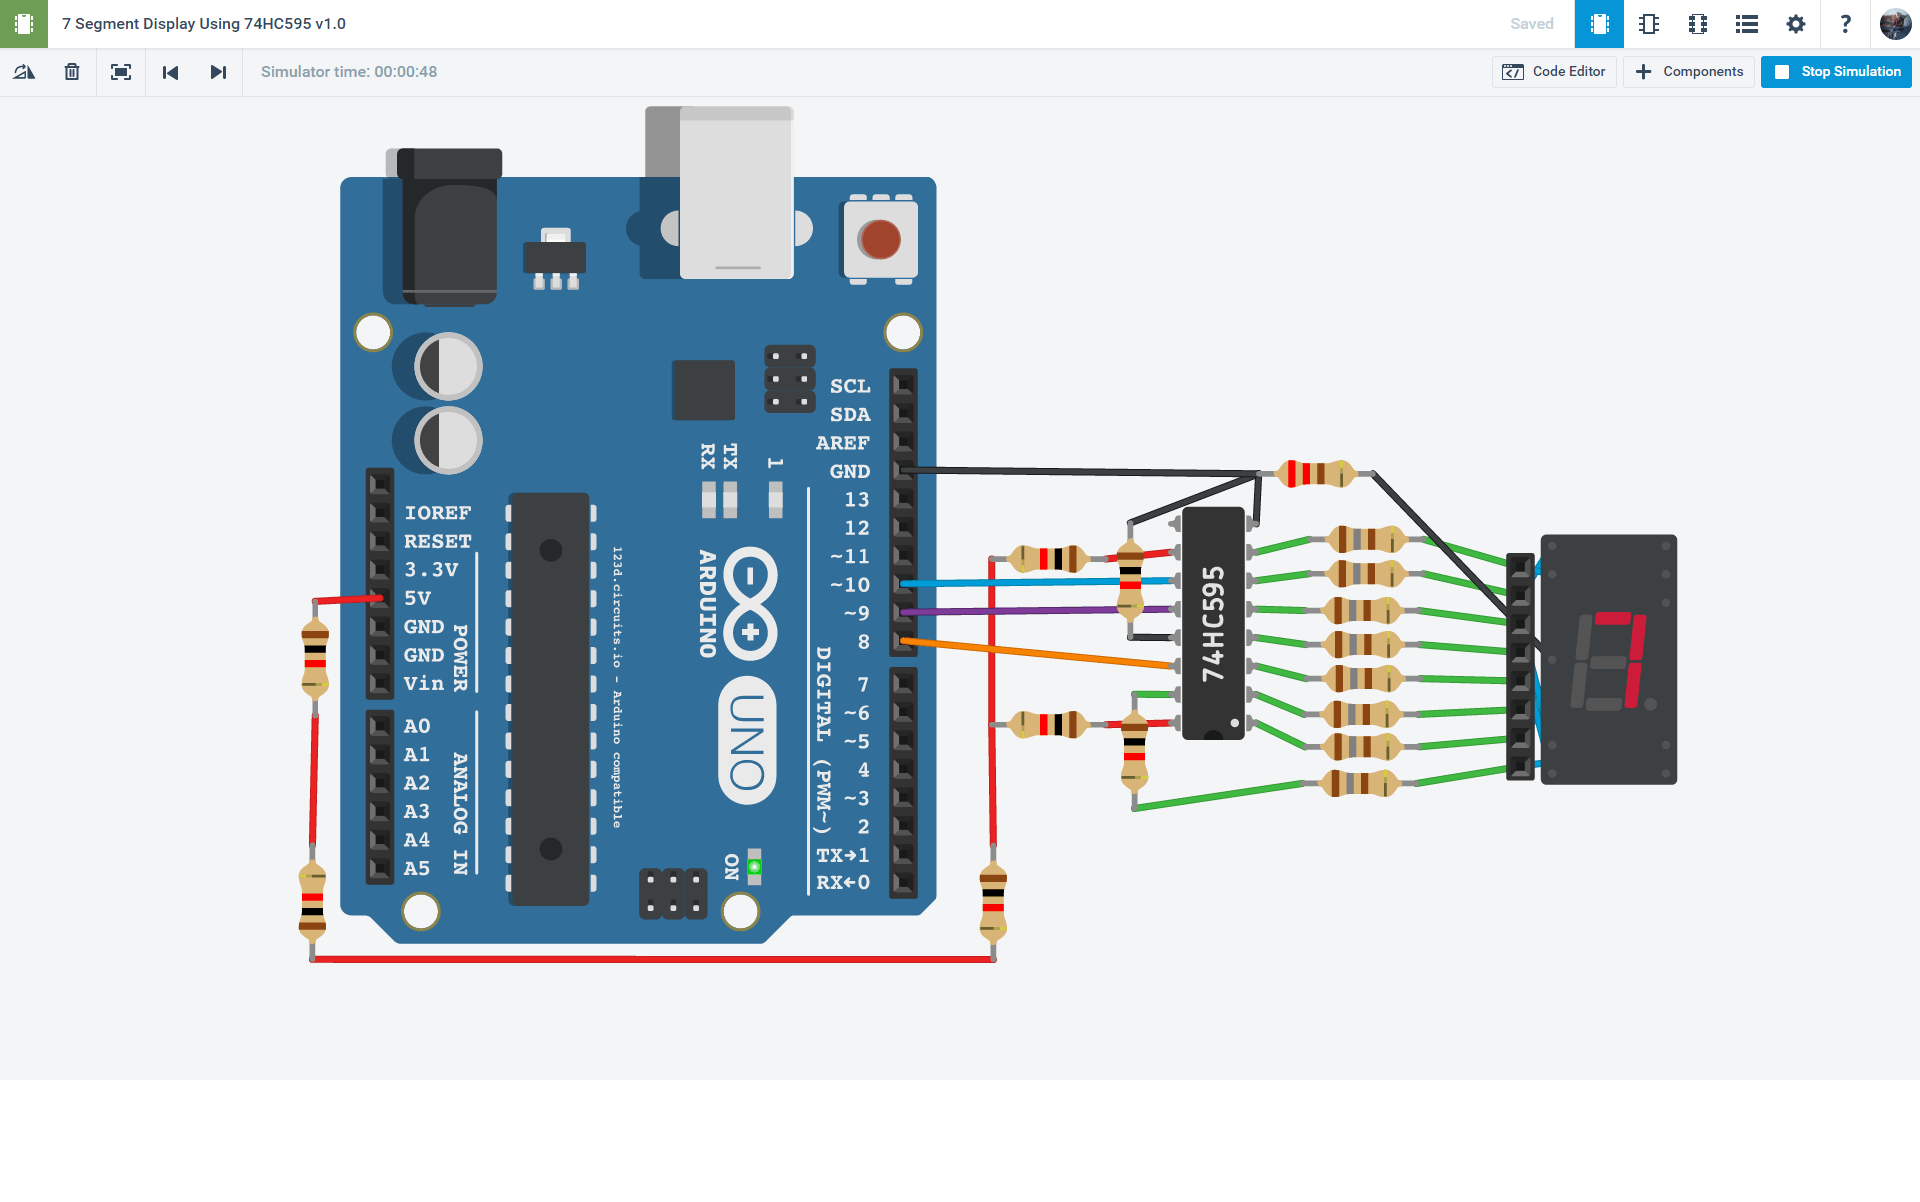
Task: Select the black GND wire to the resistor
Action: [x=1080, y=471]
